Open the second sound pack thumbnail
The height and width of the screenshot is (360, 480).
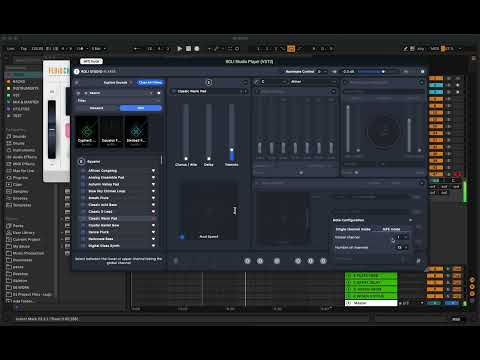112,132
